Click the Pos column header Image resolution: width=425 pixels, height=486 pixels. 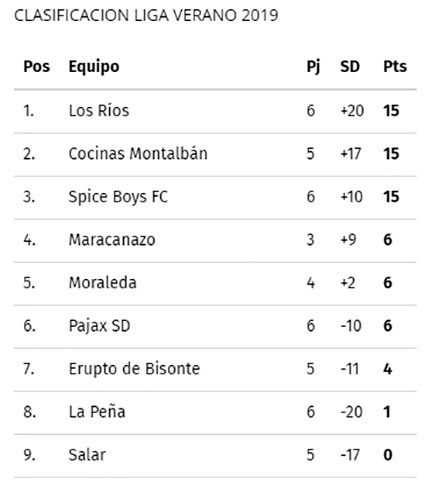coord(36,66)
